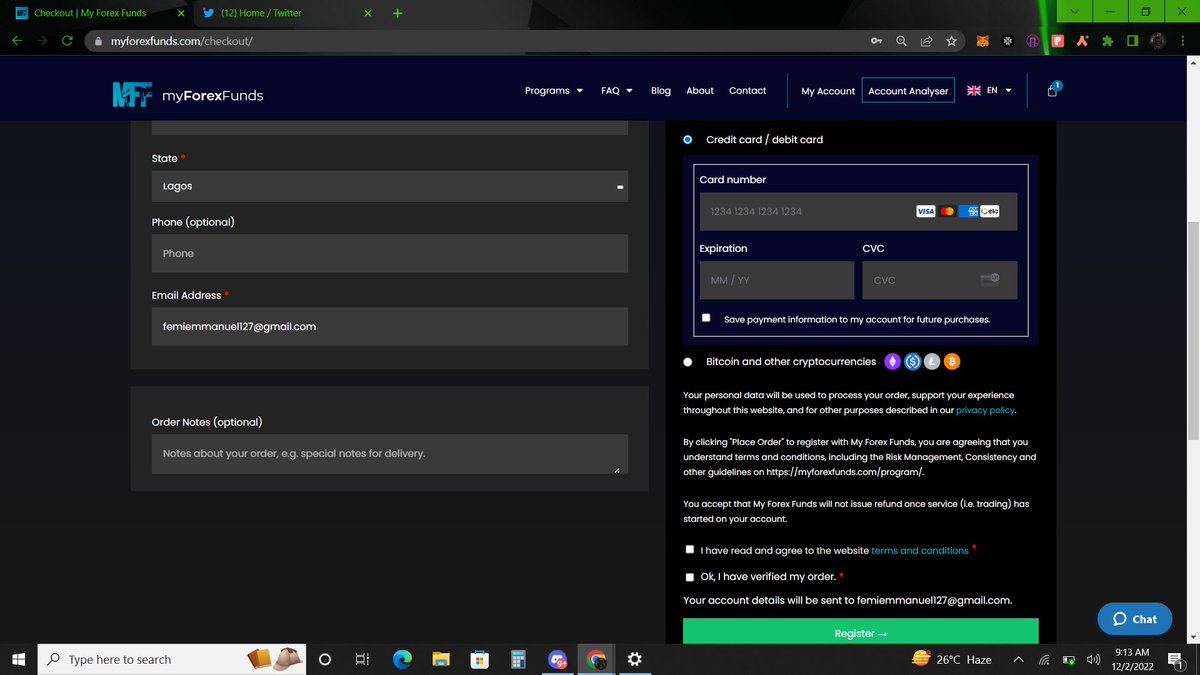Open the terms and conditions link
The height and width of the screenshot is (675, 1200).
[x=920, y=551]
